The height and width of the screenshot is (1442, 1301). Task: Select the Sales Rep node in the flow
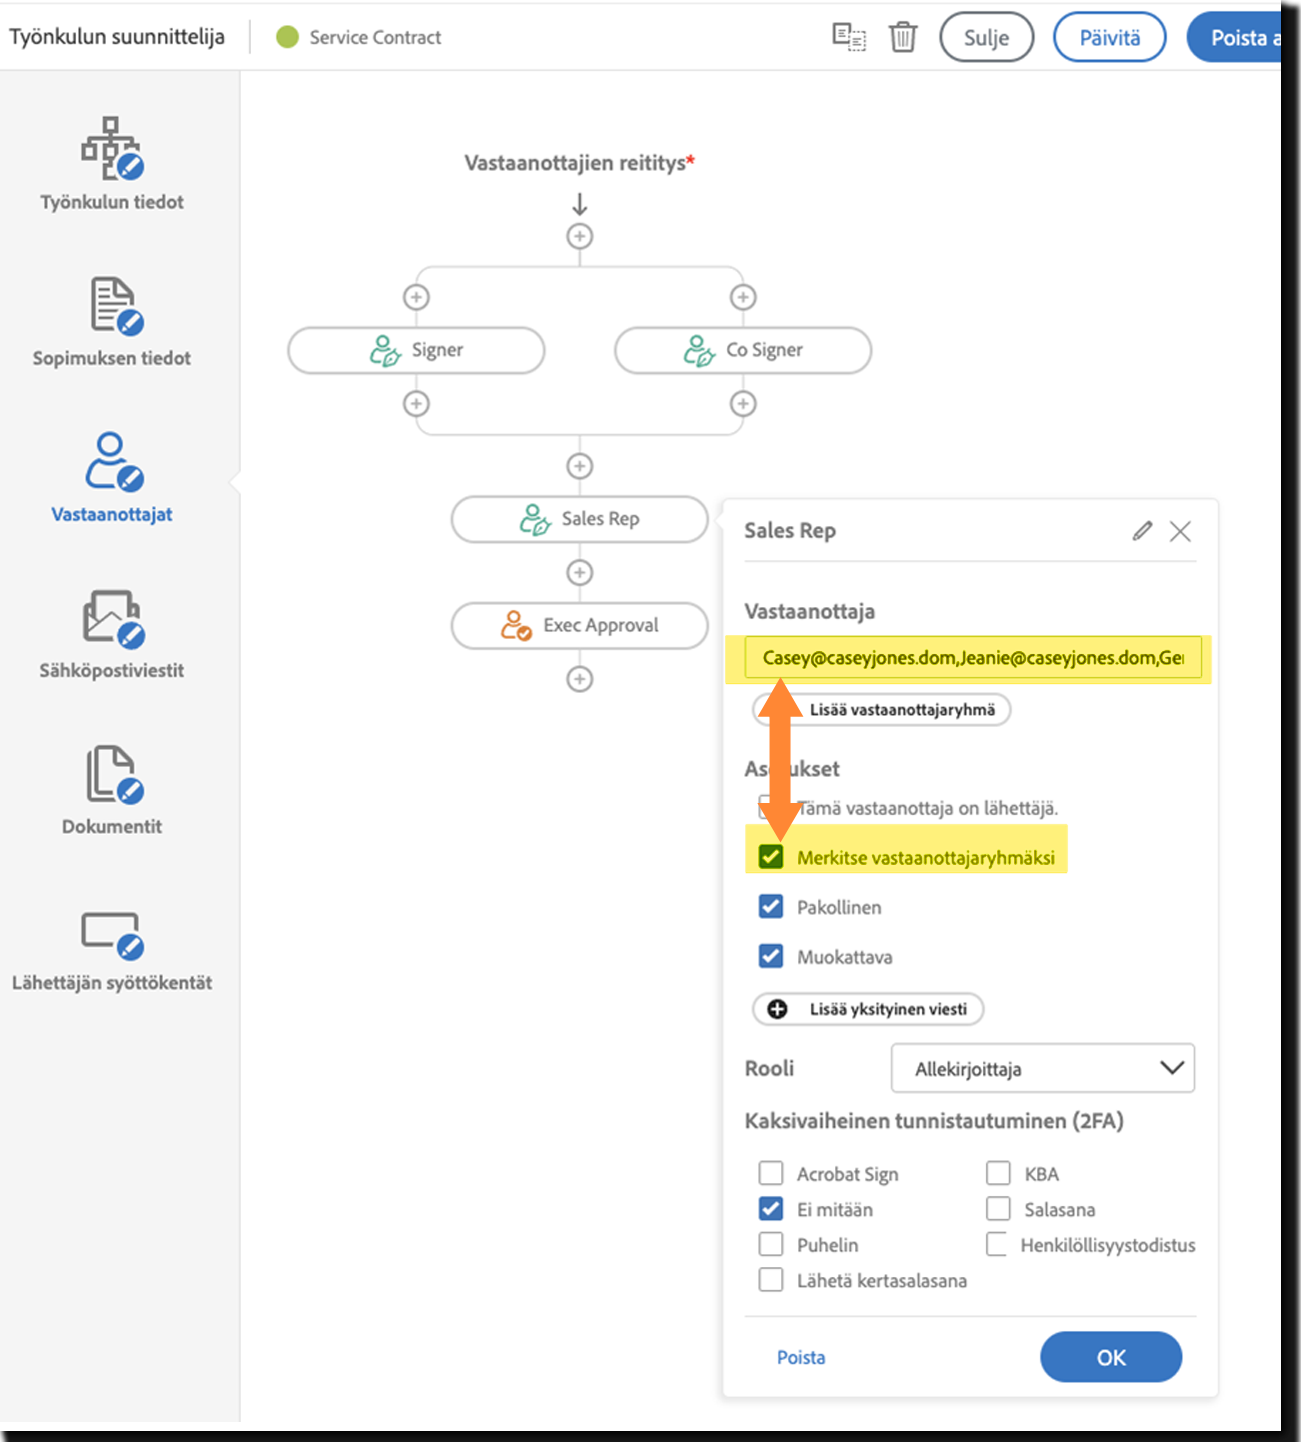pyautogui.click(x=580, y=519)
